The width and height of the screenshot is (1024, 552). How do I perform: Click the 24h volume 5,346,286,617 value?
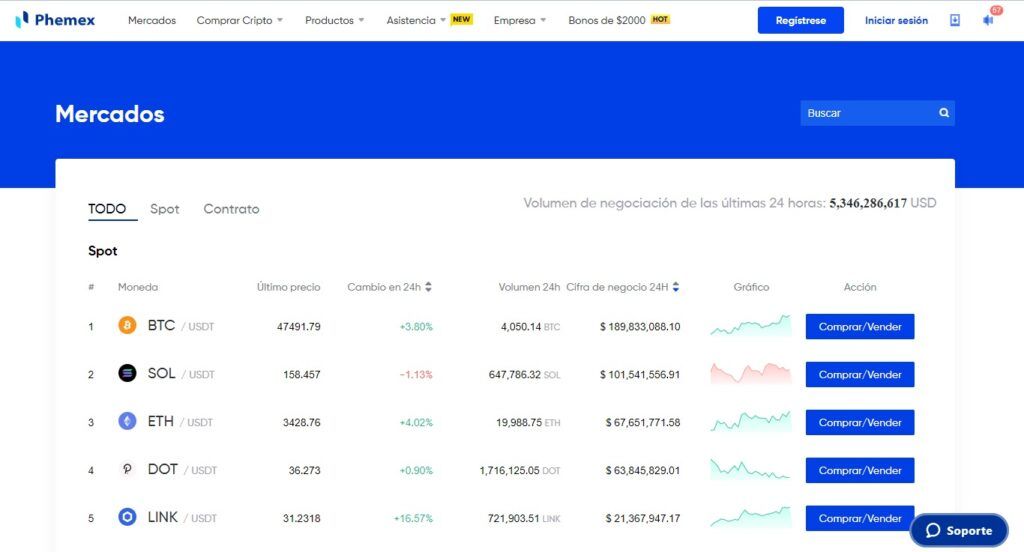pos(868,203)
